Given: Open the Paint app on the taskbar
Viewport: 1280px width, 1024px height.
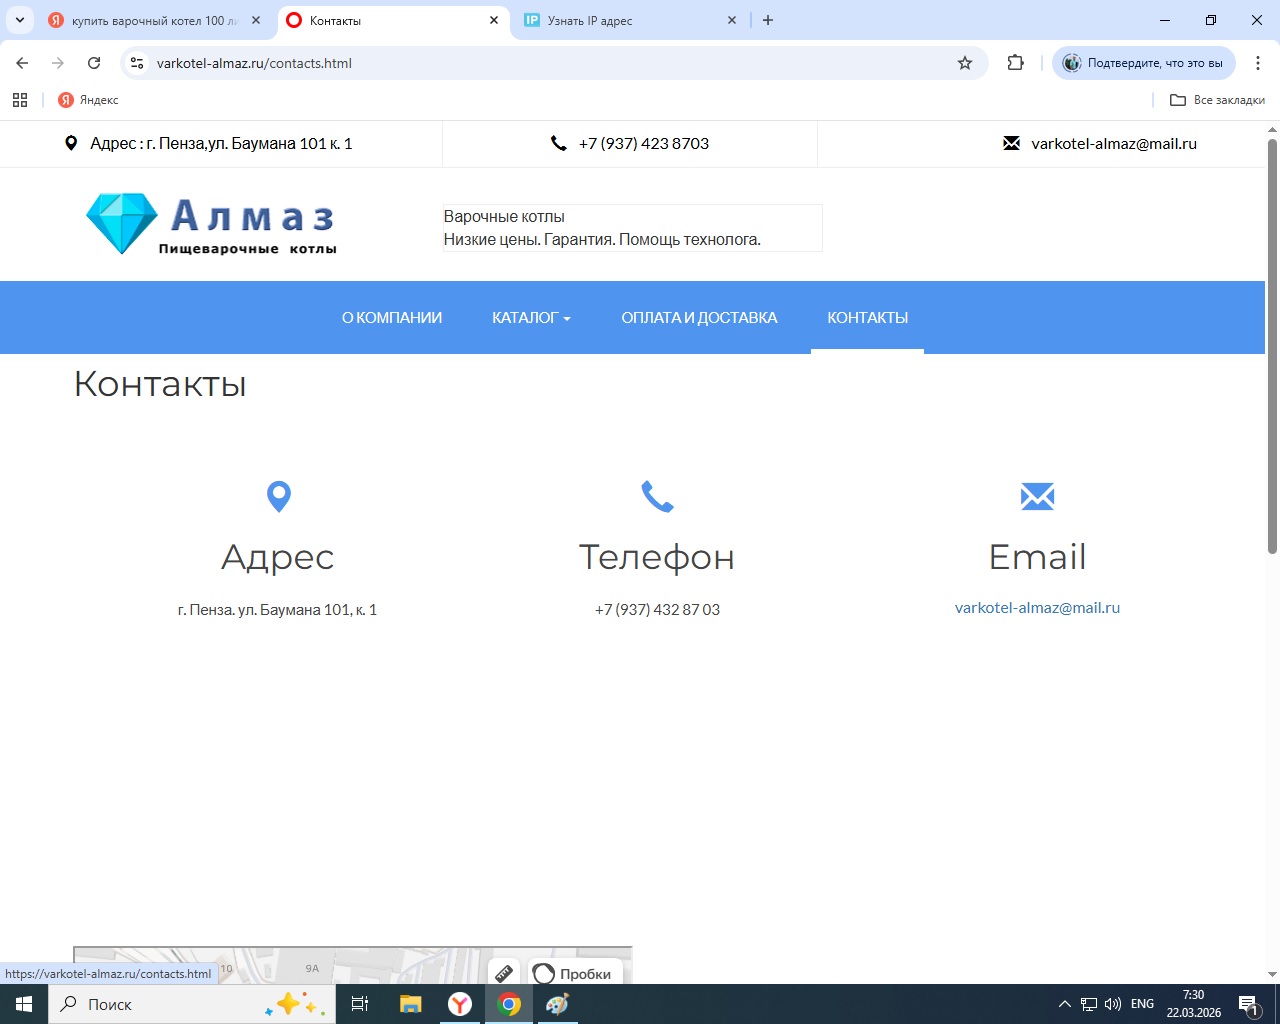Looking at the screenshot, I should (x=558, y=1004).
